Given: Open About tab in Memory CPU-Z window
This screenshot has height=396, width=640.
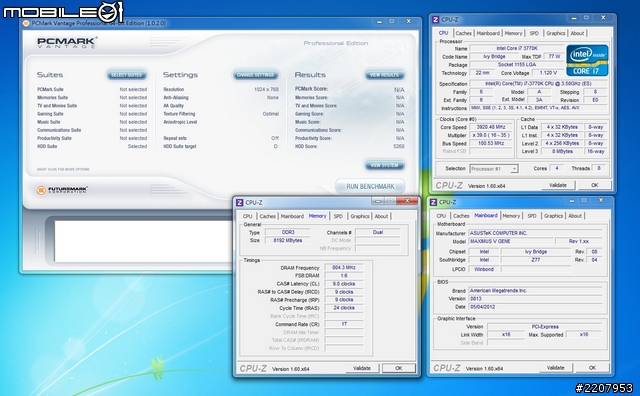Looking at the screenshot, I should tap(382, 216).
